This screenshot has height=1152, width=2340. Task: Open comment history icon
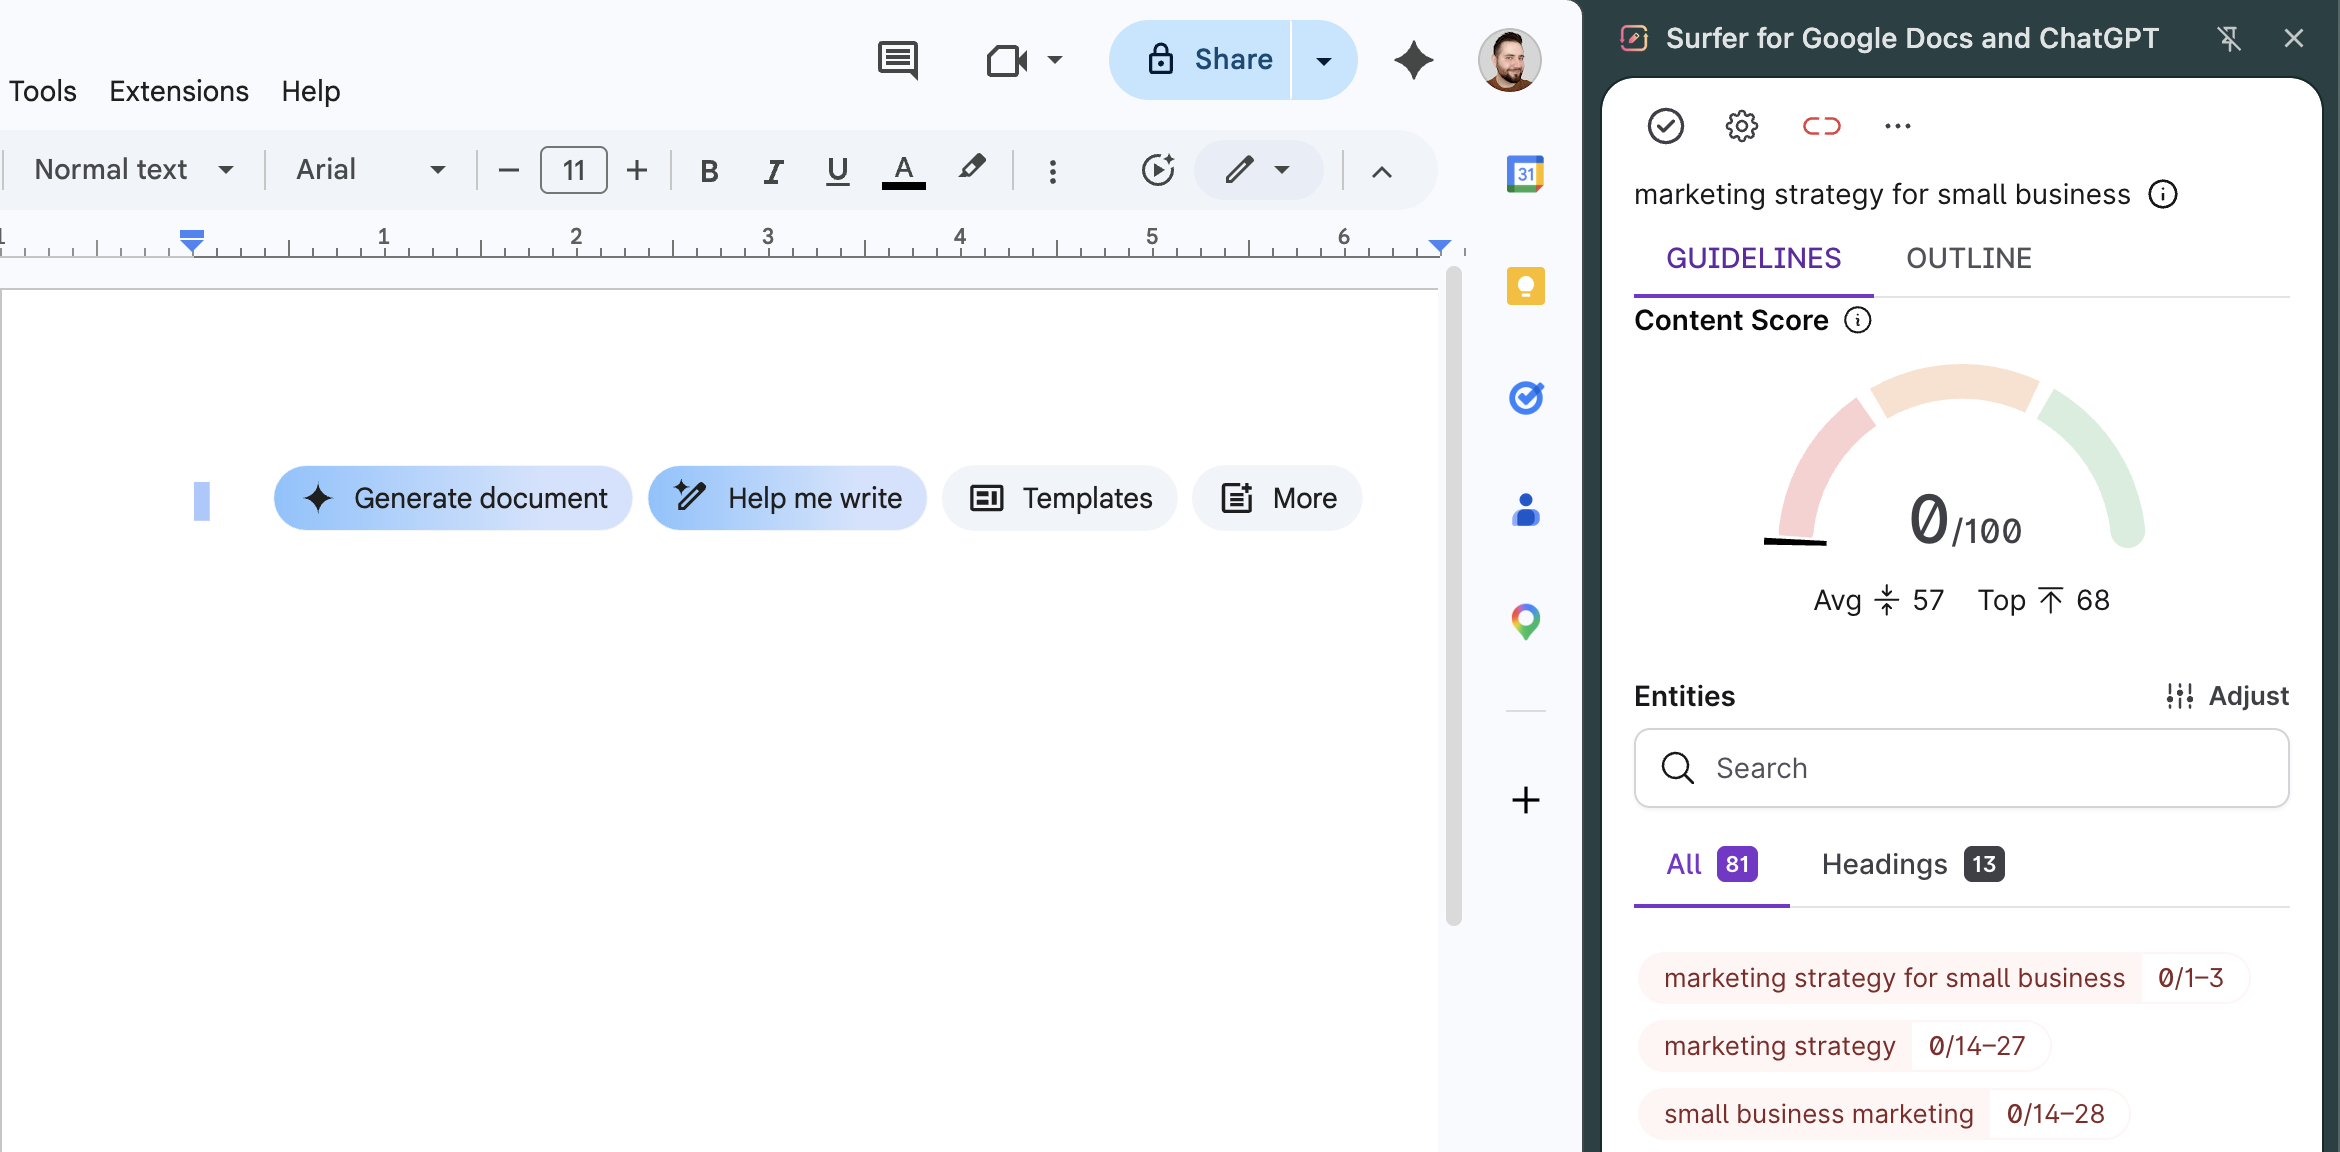coord(897,60)
